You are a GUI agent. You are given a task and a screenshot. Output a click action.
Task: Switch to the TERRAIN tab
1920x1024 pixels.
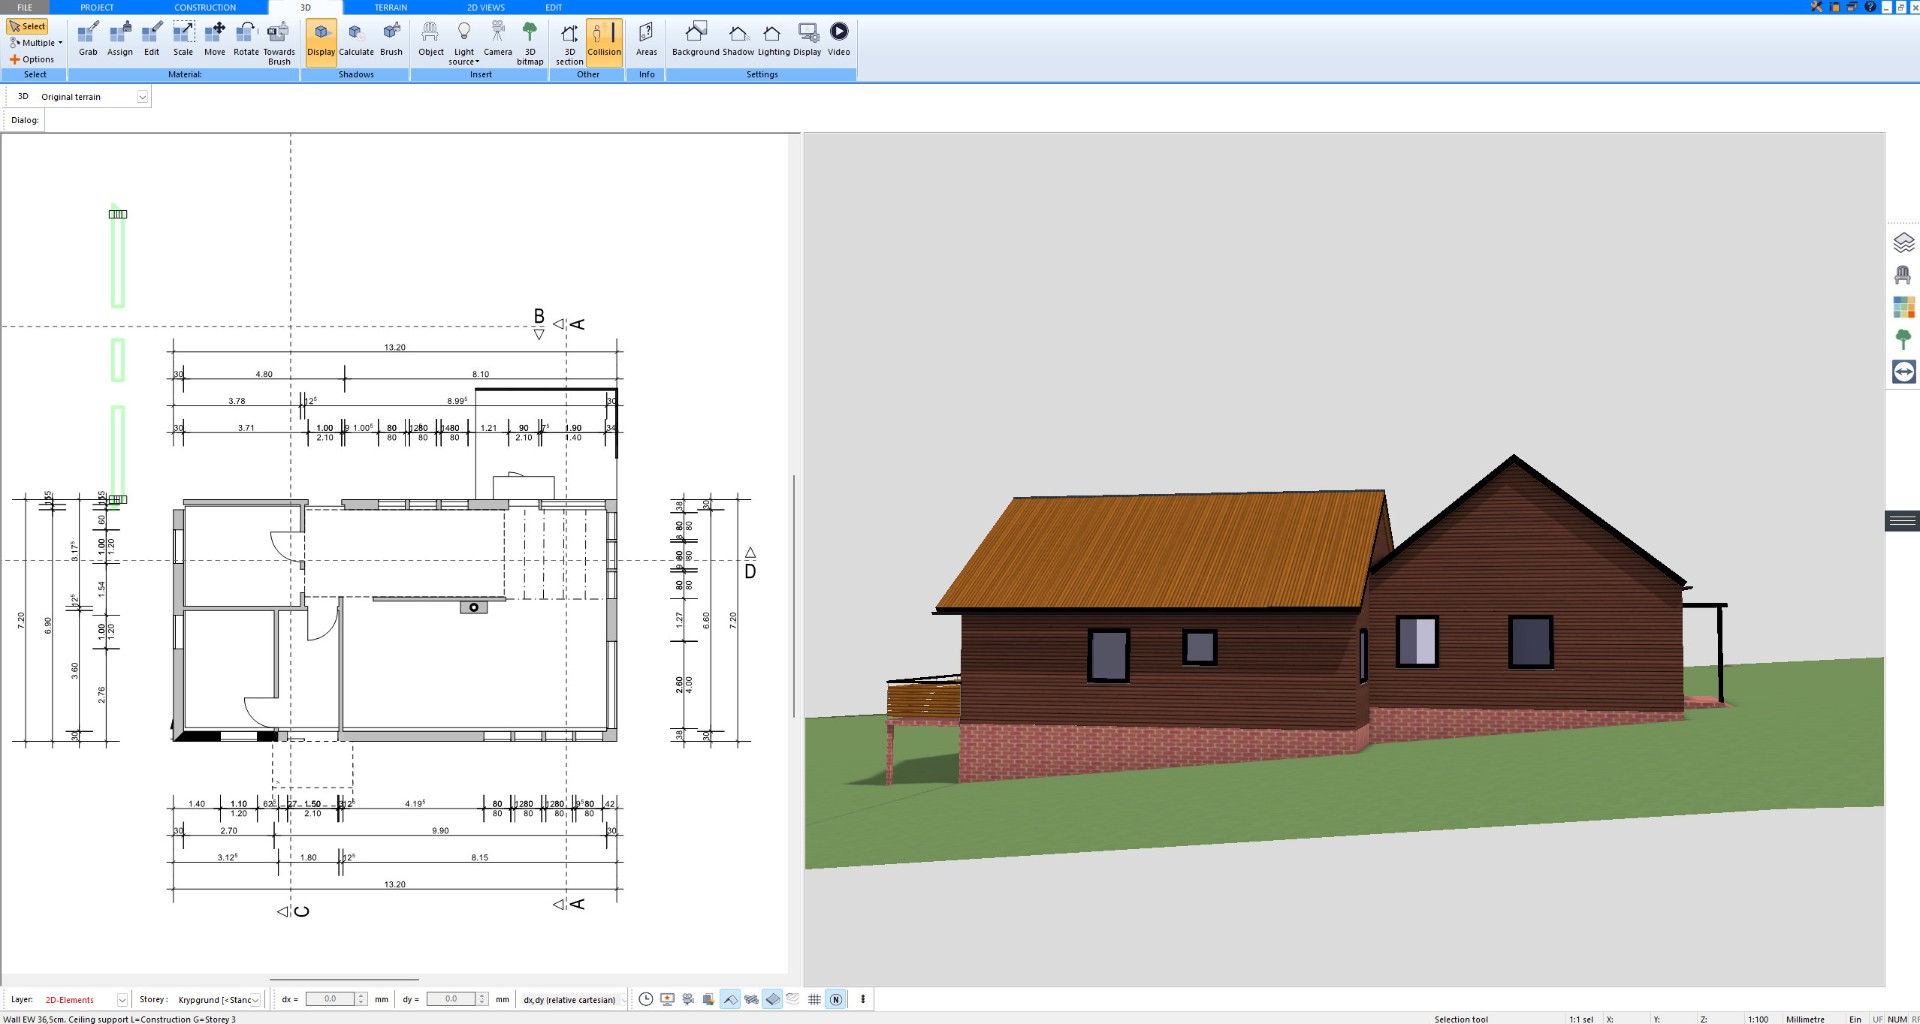click(x=390, y=7)
